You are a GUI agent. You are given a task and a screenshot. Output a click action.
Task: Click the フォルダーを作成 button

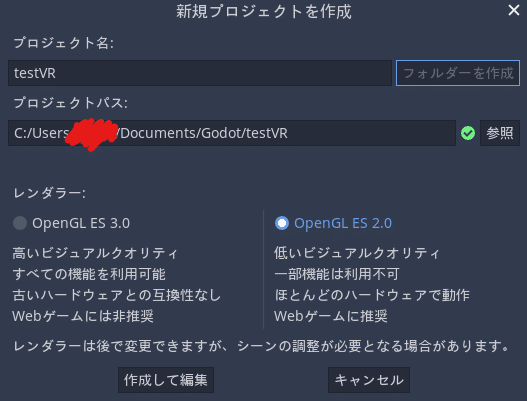pyautogui.click(x=458, y=73)
